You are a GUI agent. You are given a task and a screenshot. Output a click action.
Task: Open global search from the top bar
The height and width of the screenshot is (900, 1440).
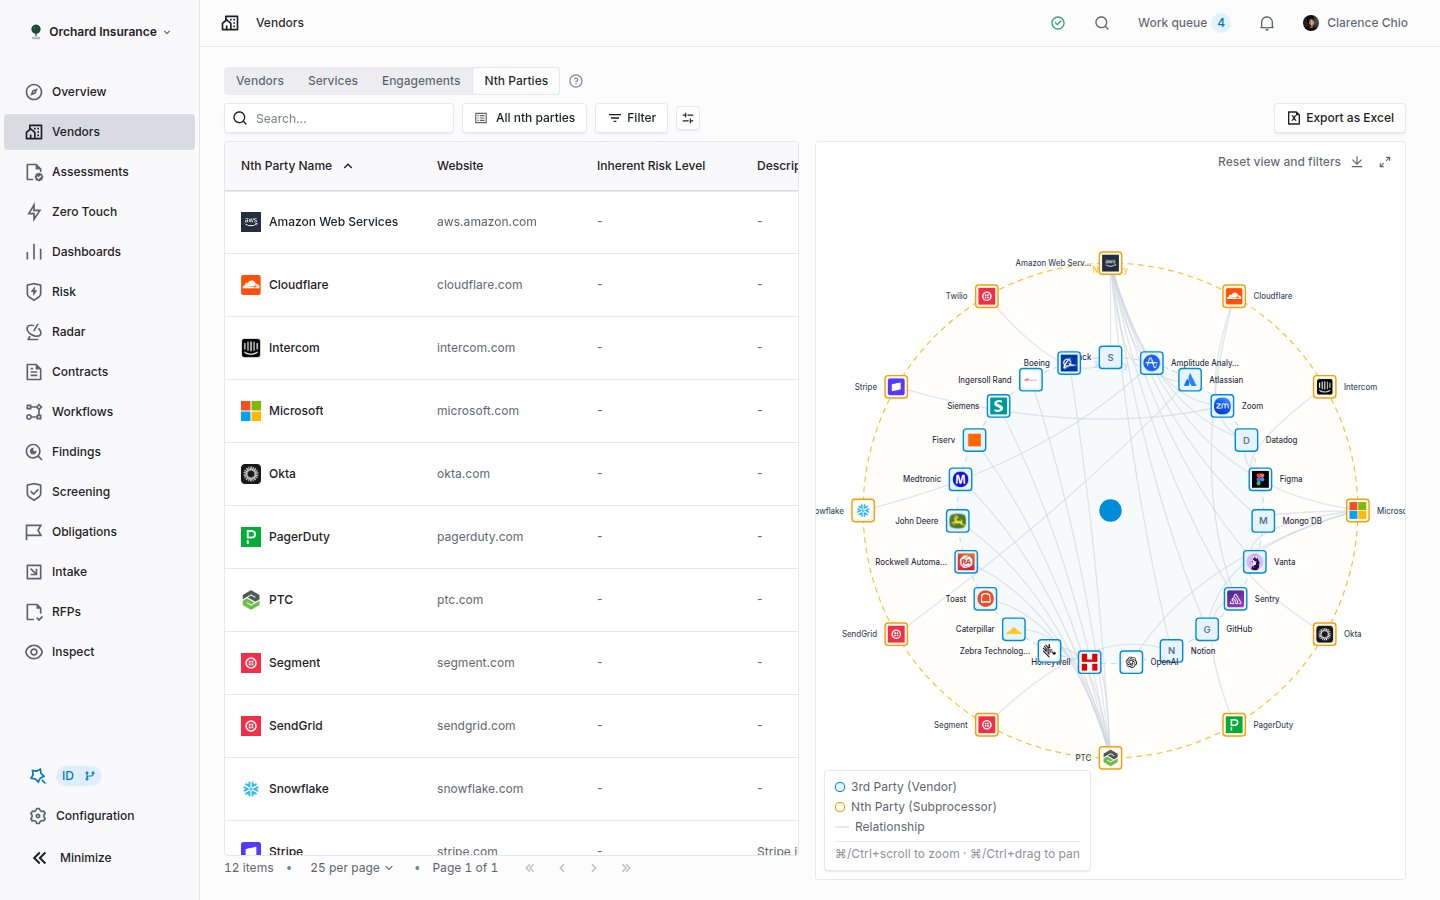[1102, 23]
